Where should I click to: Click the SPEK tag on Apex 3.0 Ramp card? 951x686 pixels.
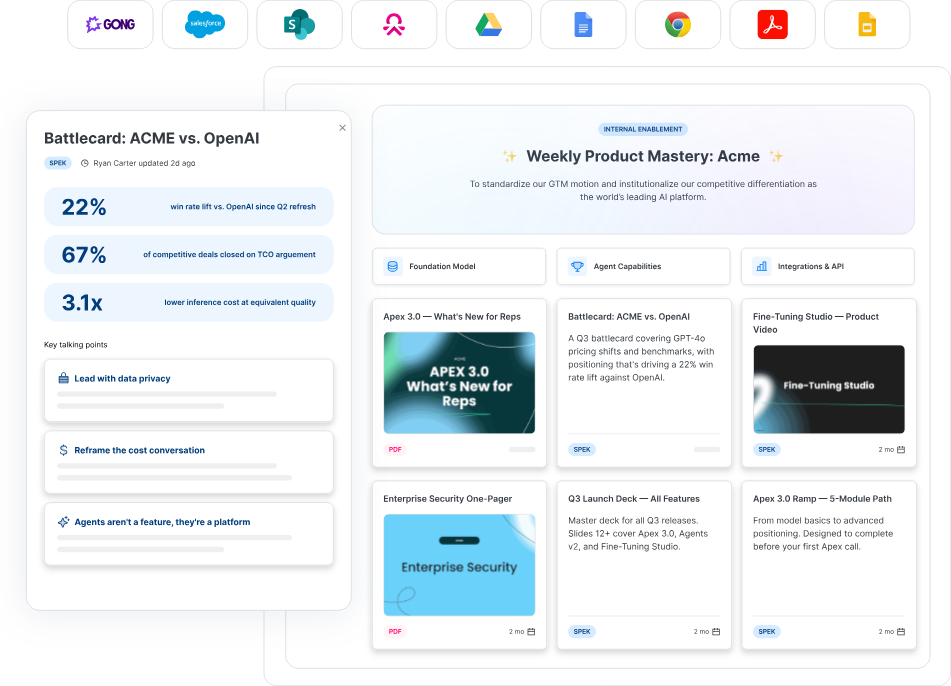click(767, 631)
